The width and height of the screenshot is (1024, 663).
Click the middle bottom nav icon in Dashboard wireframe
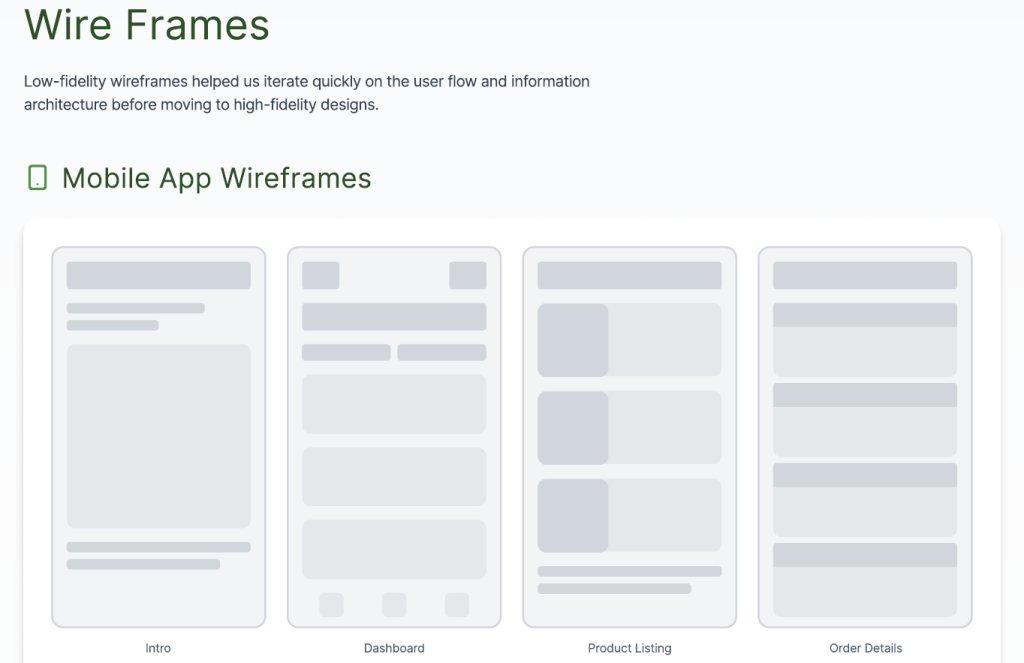tap(394, 605)
